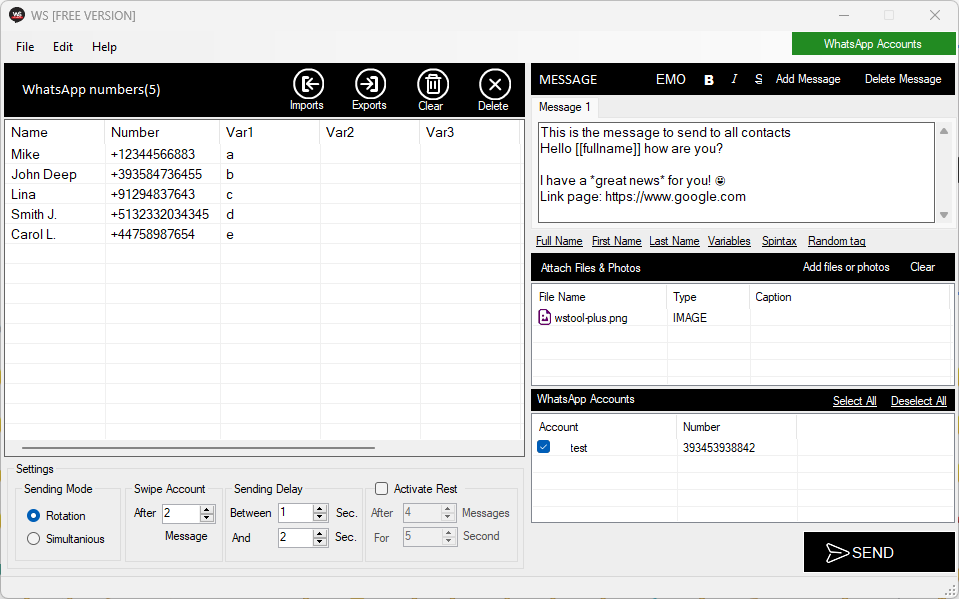Viewport: 959px width, 599px height.
Task: Click the Delete X circle icon
Action: [x=494, y=84]
